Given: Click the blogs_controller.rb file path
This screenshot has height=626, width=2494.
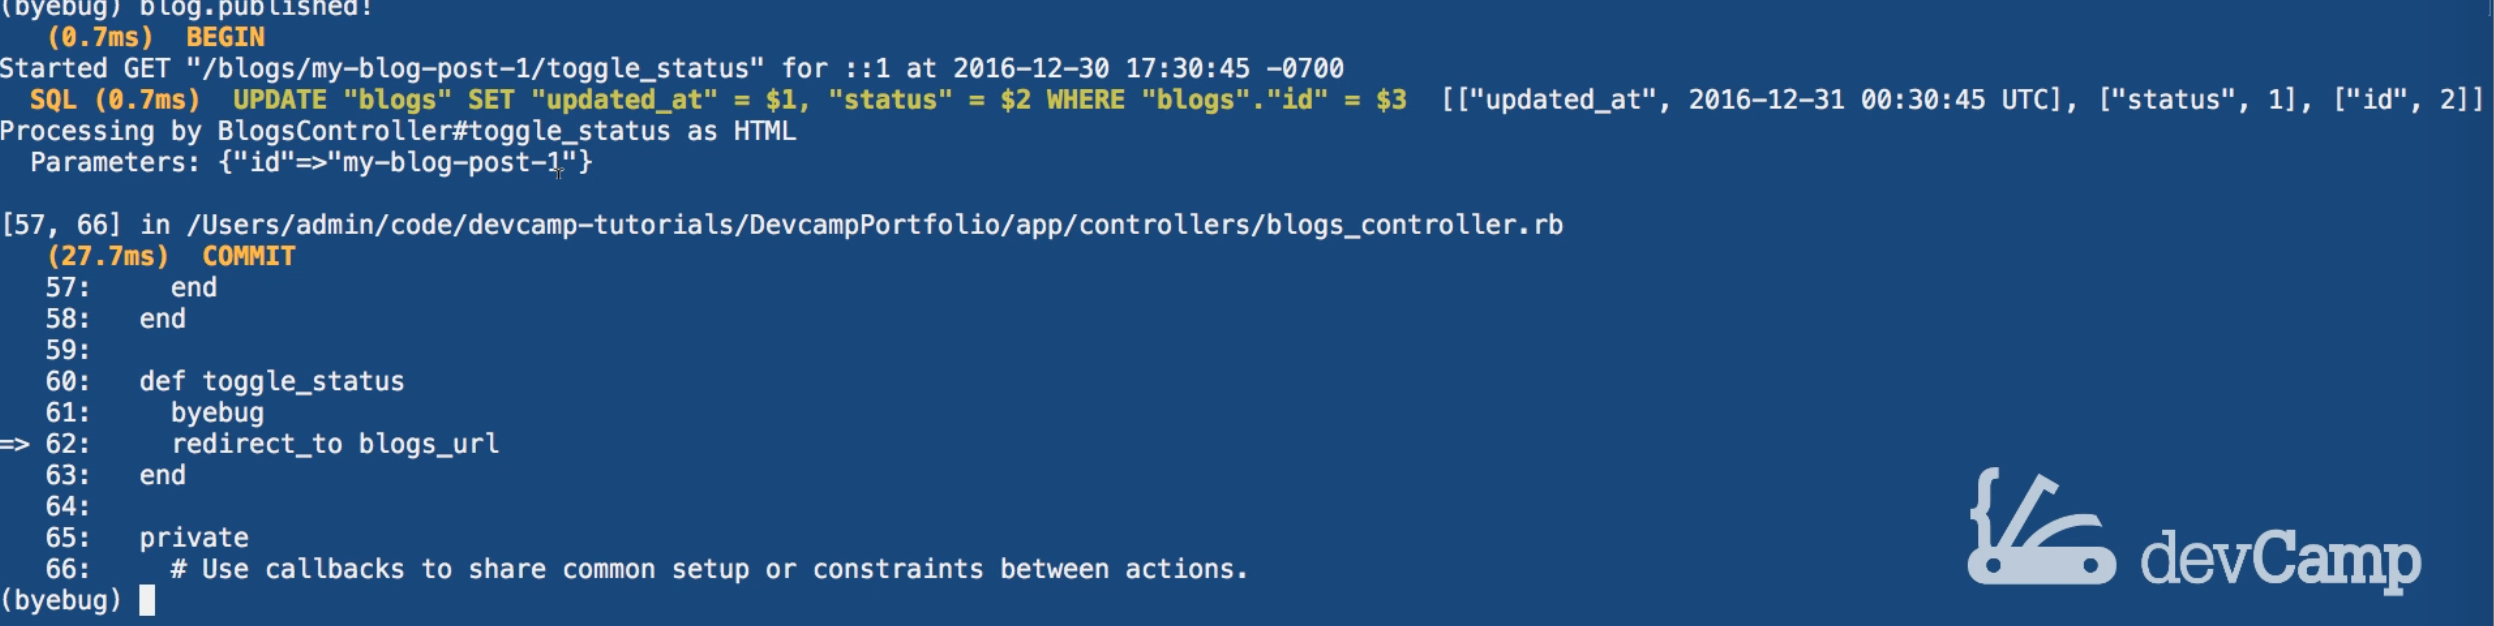Looking at the screenshot, I should 875,225.
